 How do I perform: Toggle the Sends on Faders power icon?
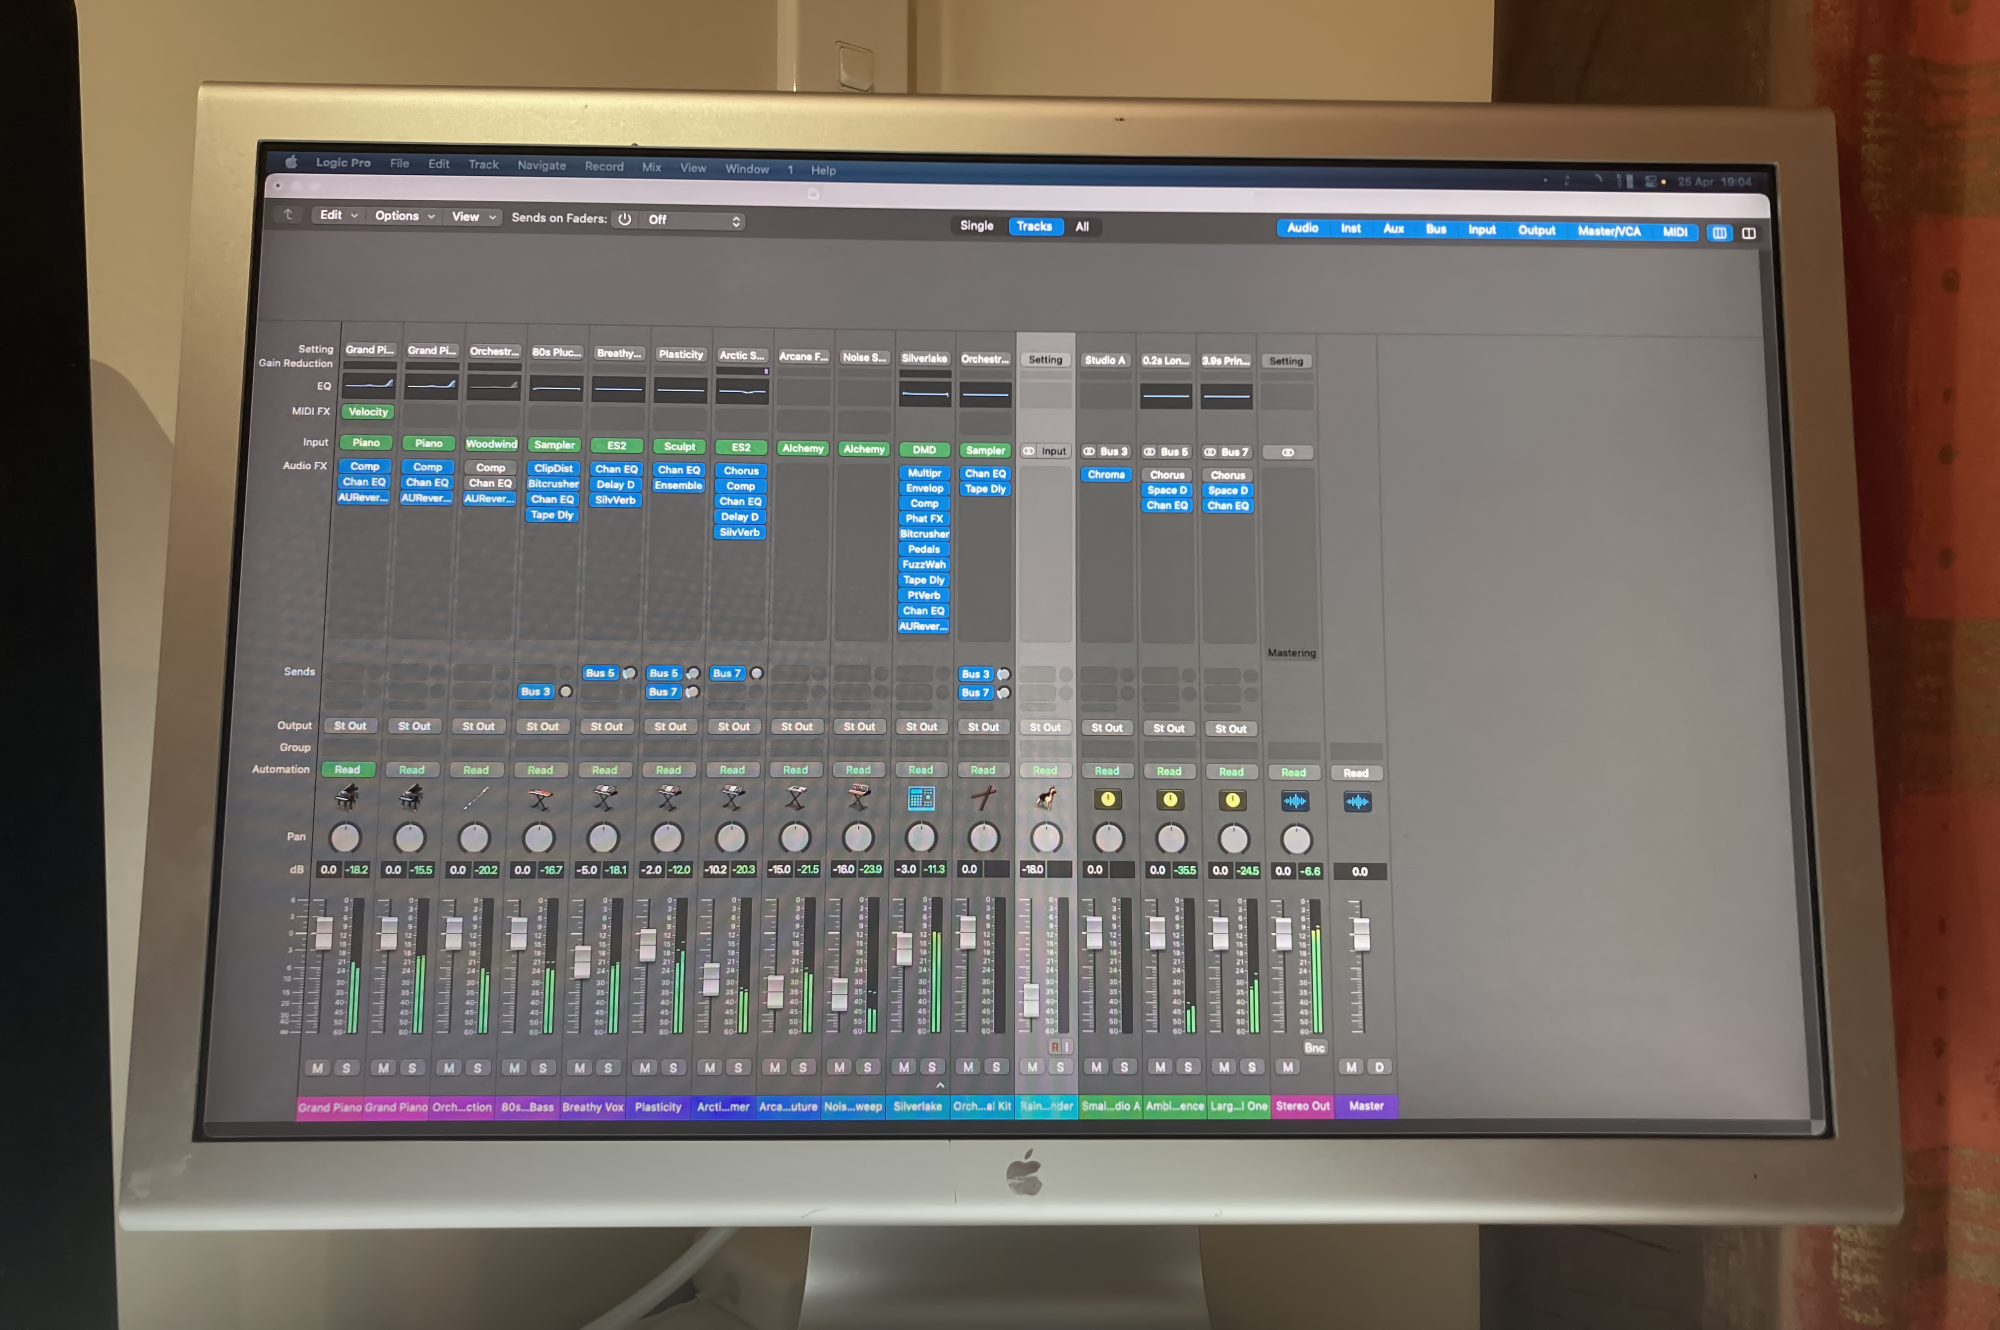click(625, 219)
